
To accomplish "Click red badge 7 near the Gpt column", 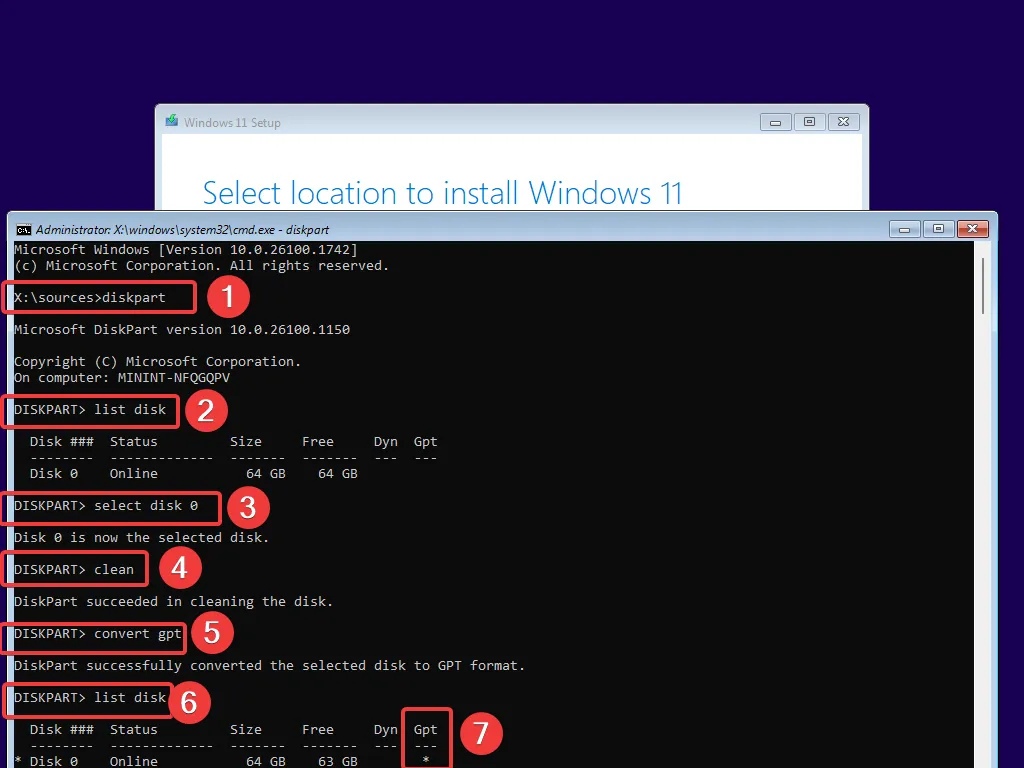I will (x=482, y=733).
